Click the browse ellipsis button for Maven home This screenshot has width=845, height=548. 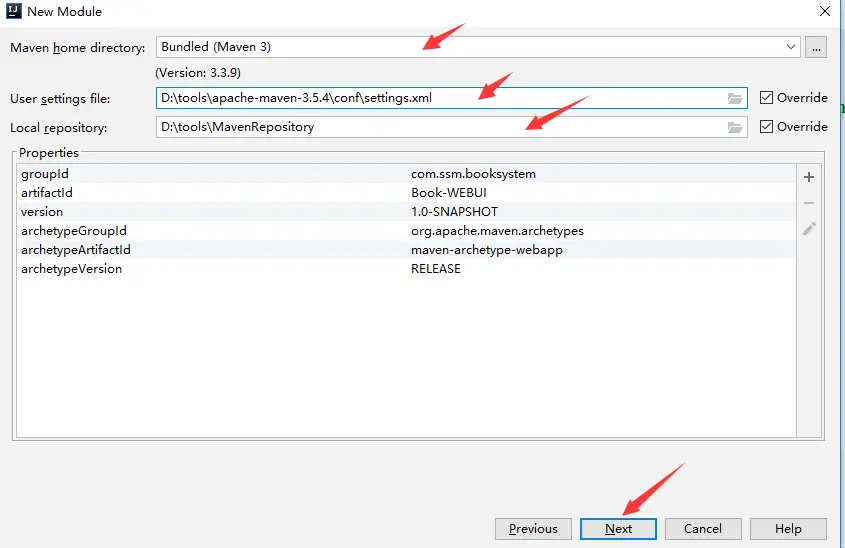pyautogui.click(x=816, y=47)
